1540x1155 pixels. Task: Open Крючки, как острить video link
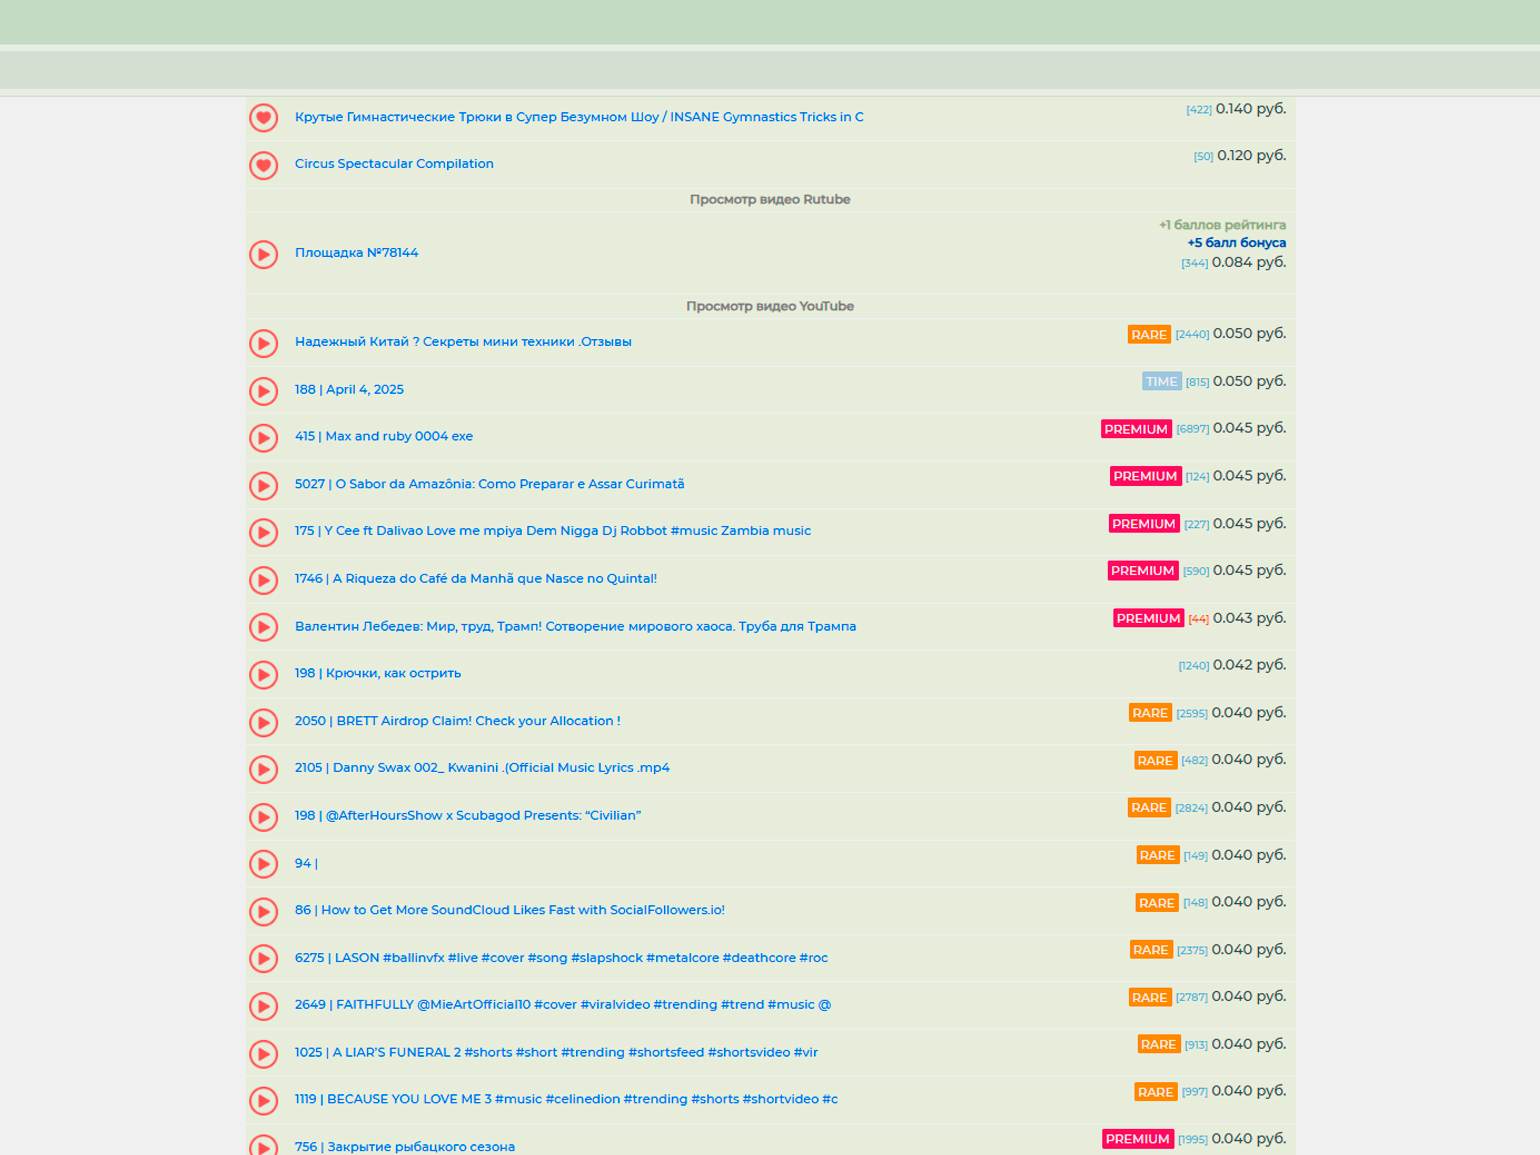point(378,674)
